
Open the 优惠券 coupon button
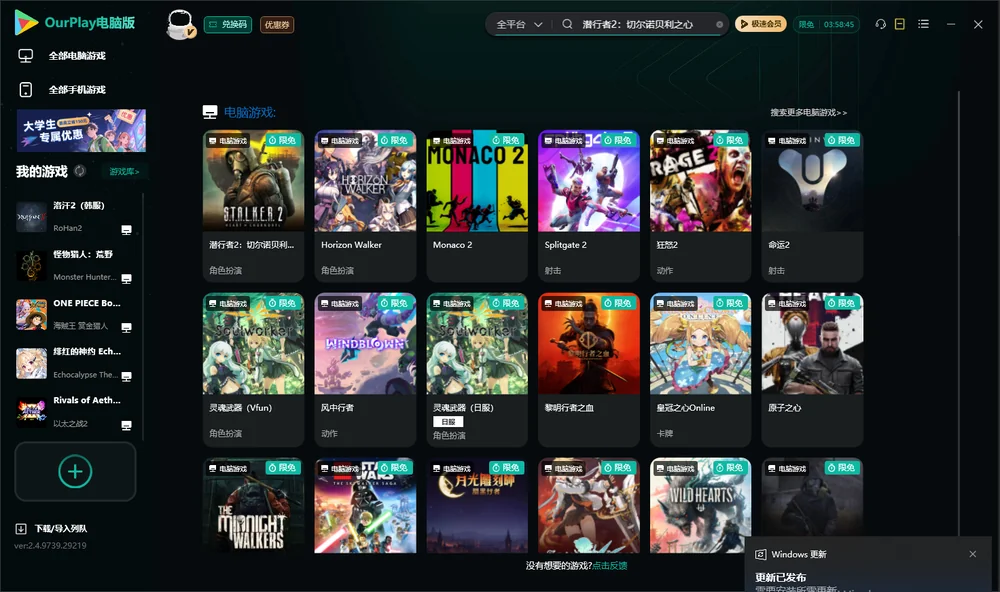[277, 25]
